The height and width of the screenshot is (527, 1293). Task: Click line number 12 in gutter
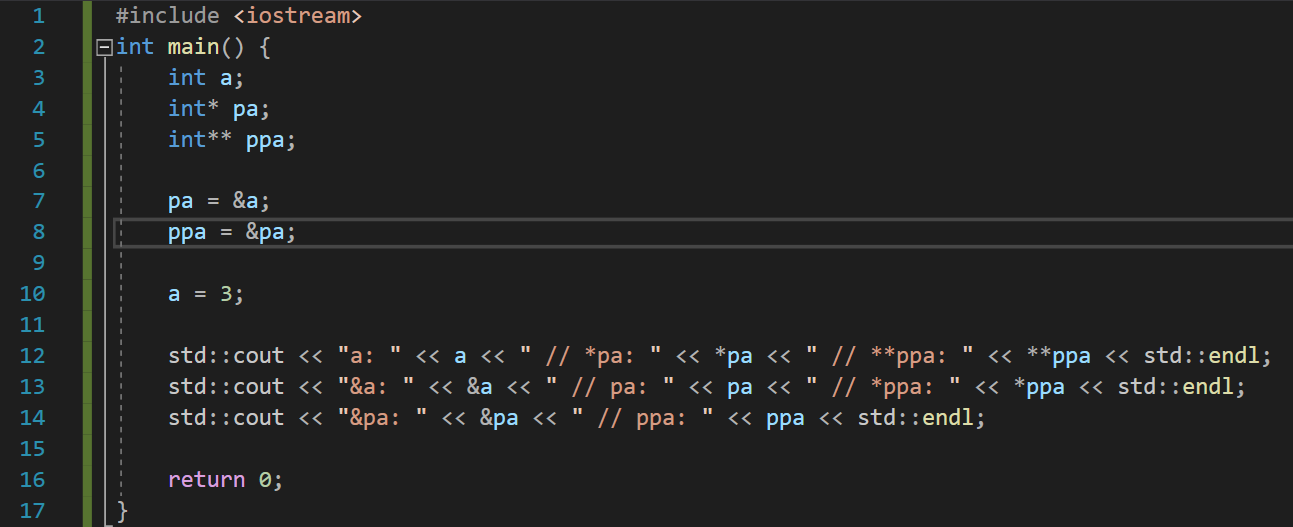(x=32, y=356)
